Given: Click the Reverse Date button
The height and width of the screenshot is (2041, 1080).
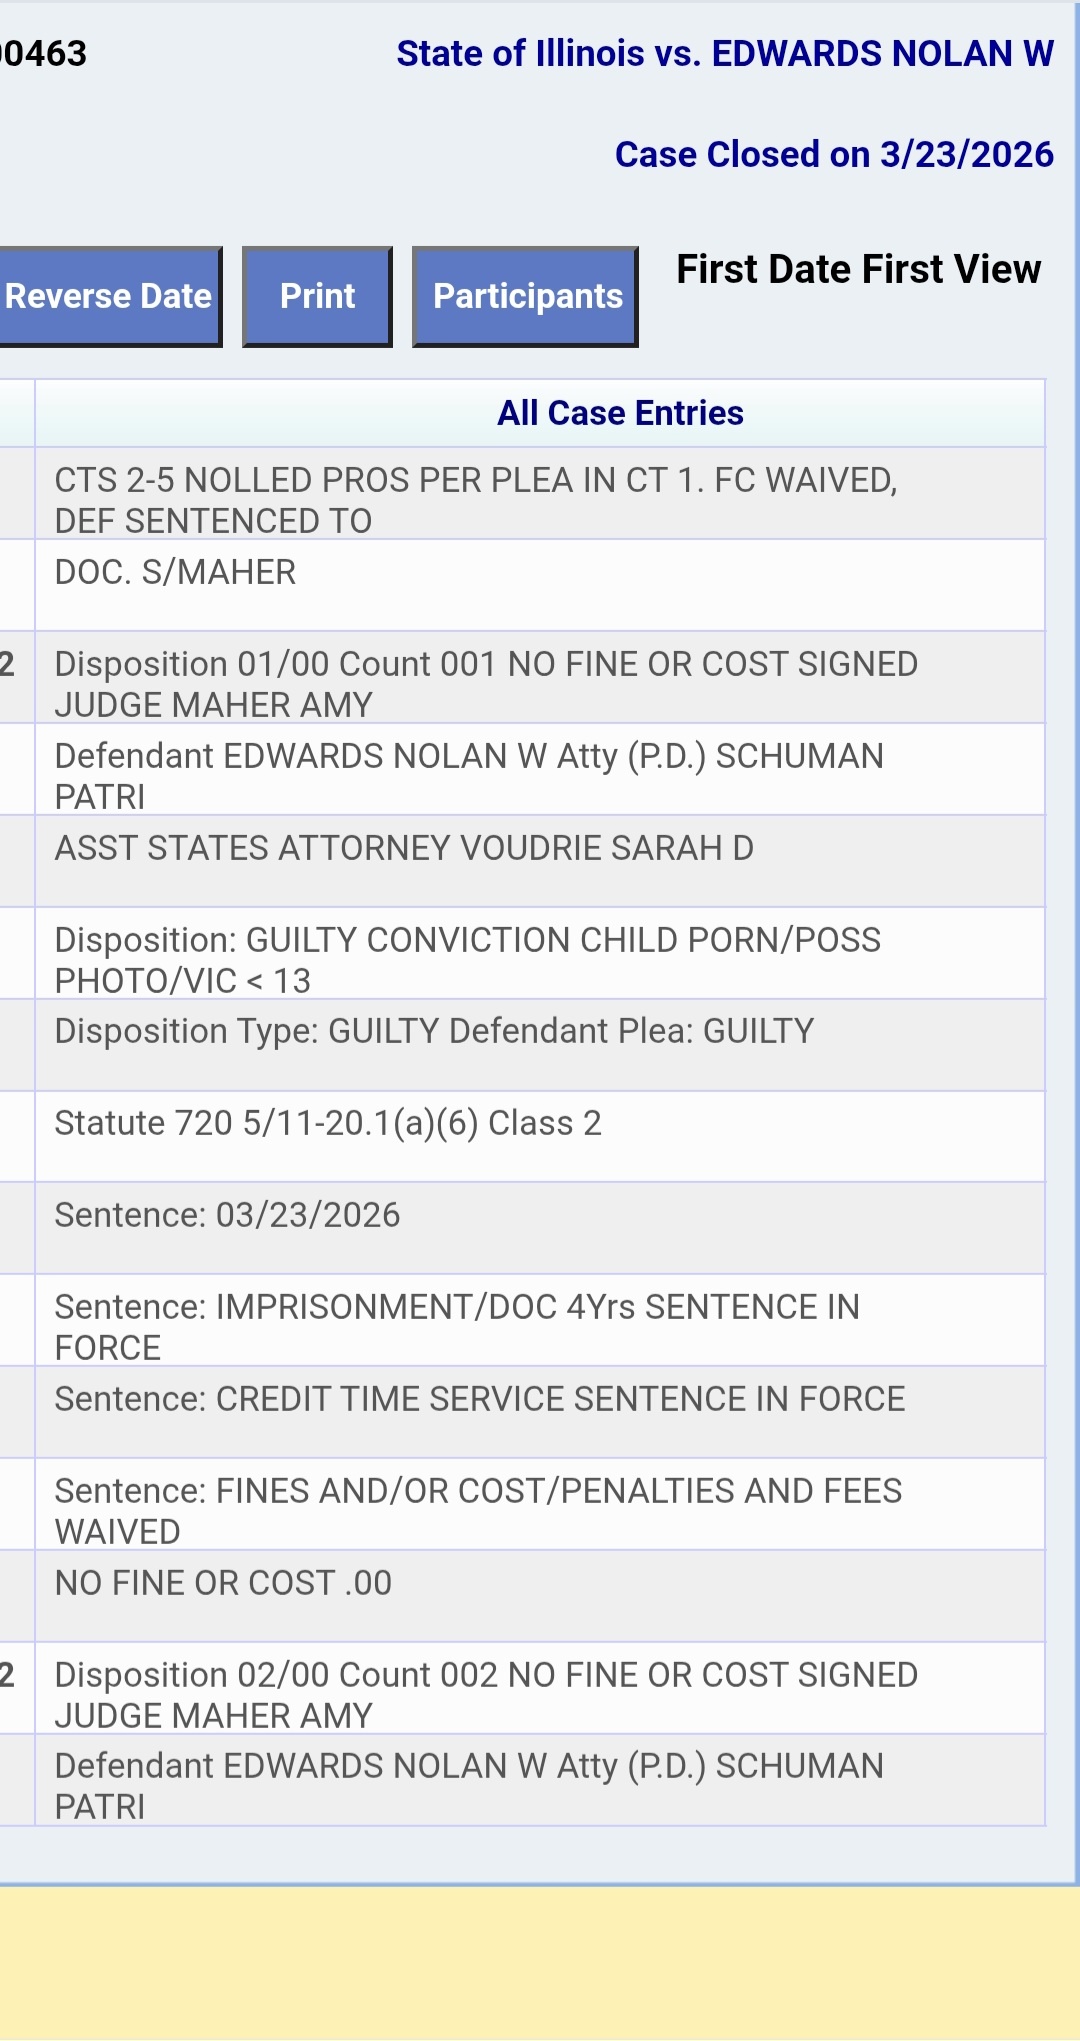Looking at the screenshot, I should pos(108,297).
